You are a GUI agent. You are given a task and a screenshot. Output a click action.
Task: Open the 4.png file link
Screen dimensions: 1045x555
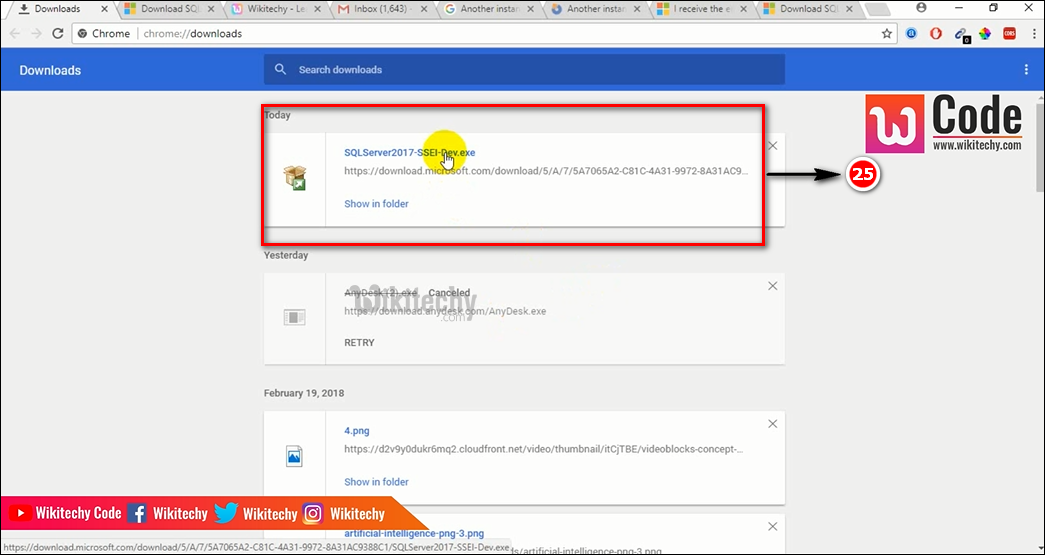[x=357, y=431]
